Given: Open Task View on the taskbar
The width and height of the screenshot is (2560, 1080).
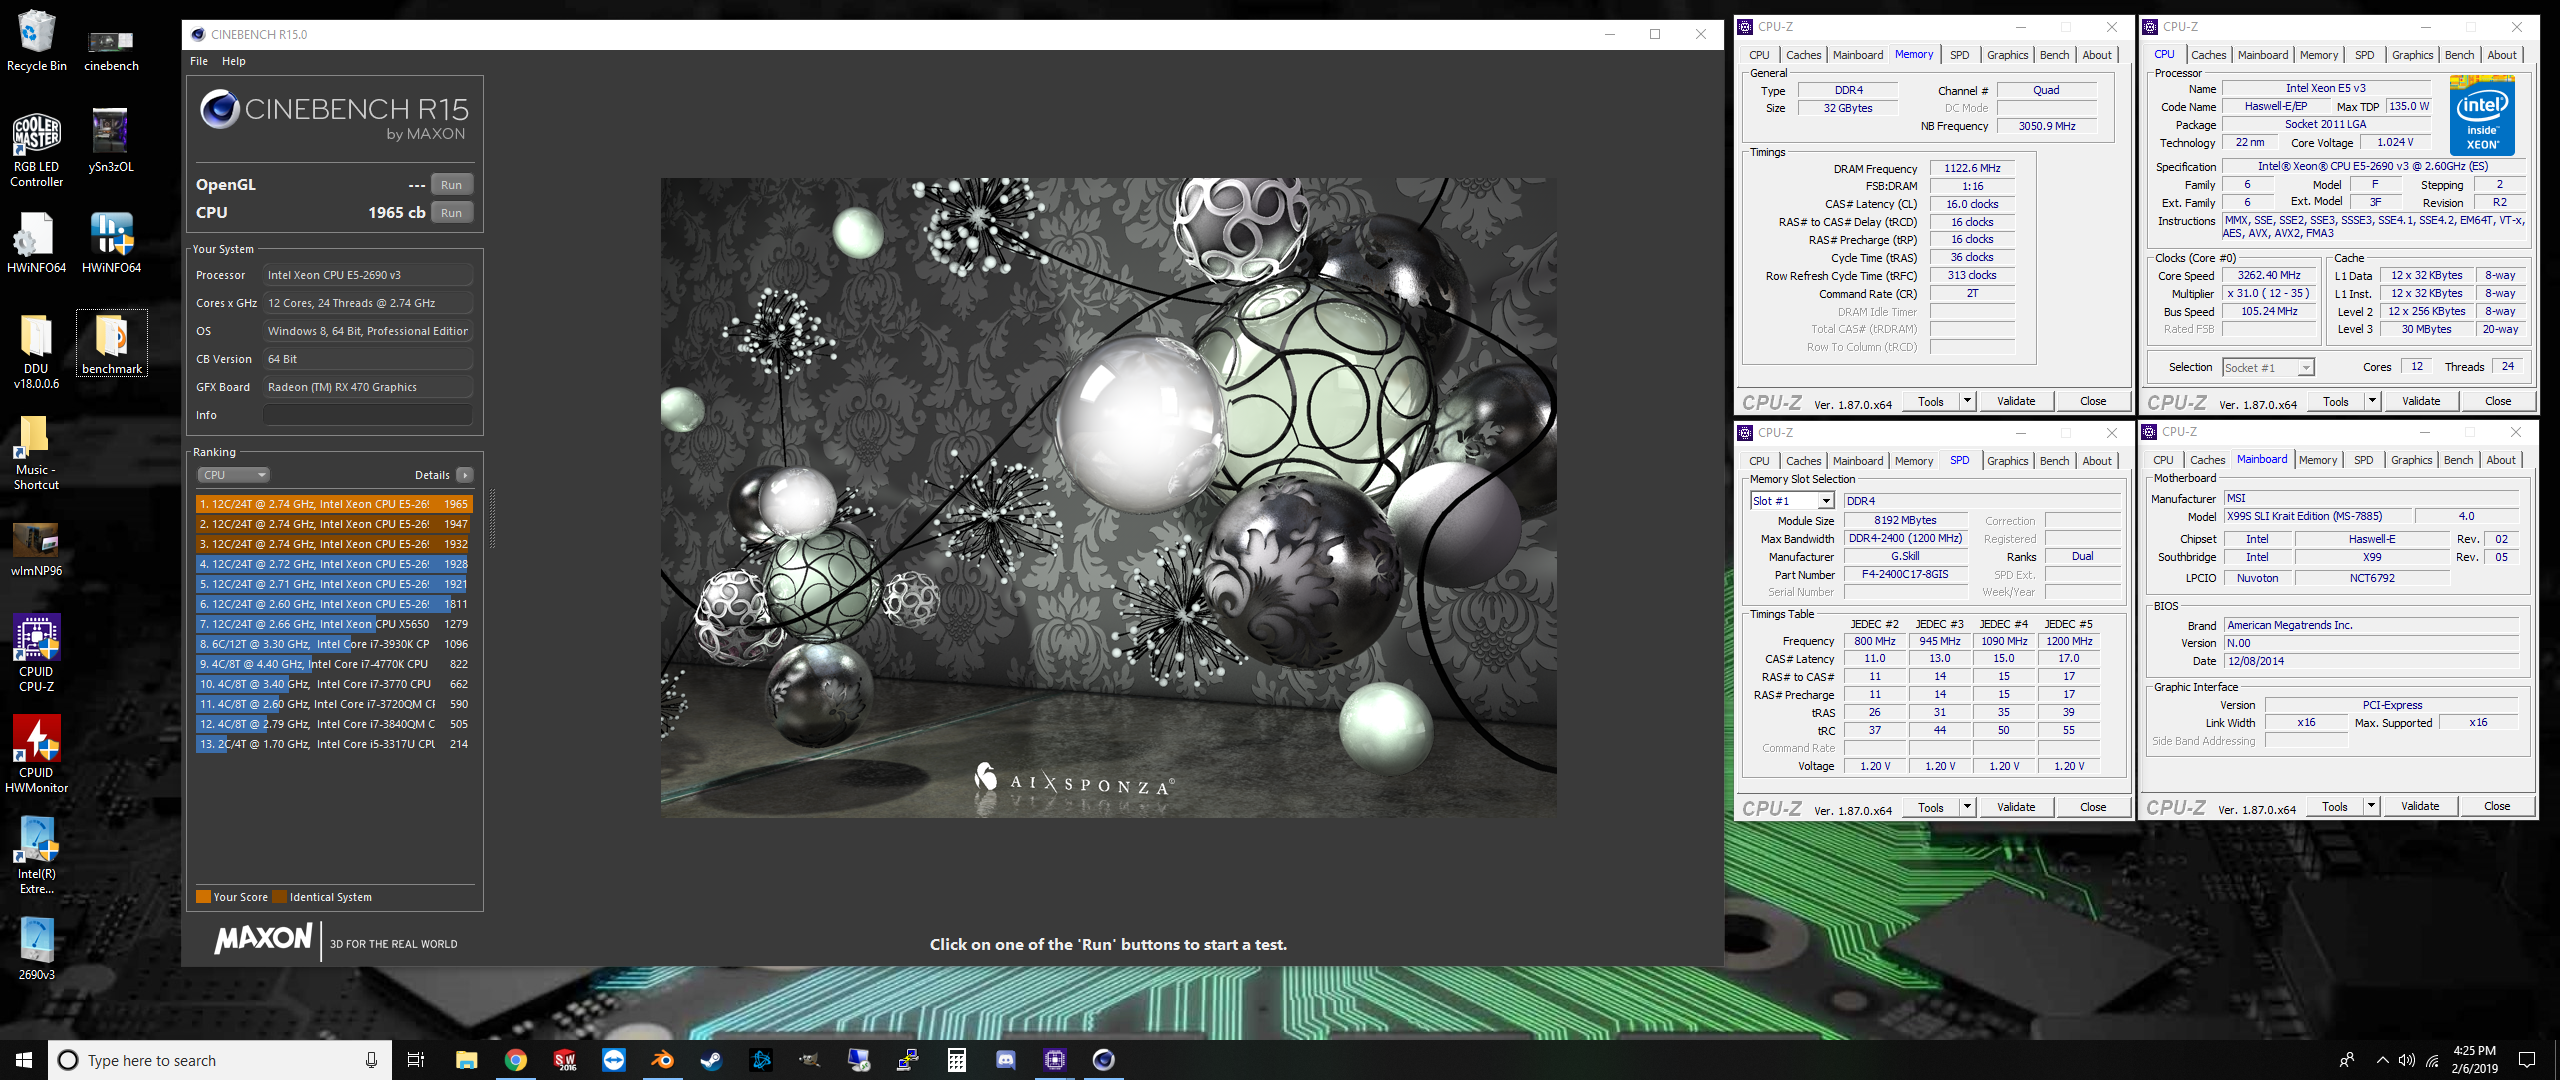Looking at the screenshot, I should [x=416, y=1060].
